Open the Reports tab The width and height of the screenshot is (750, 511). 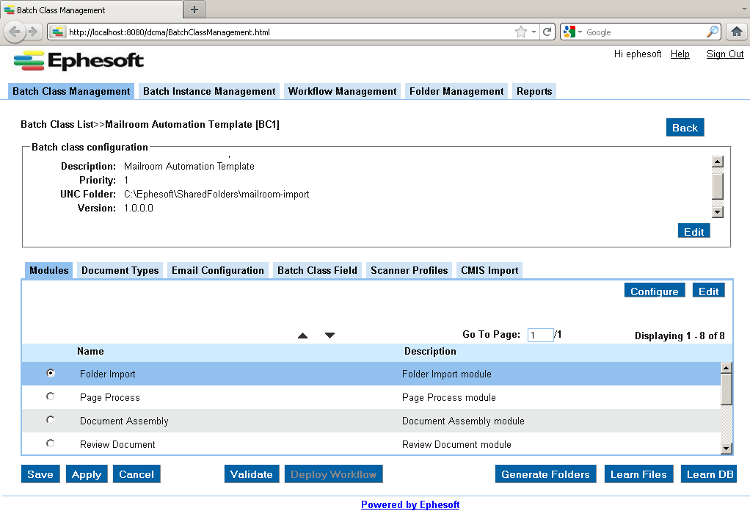click(534, 91)
